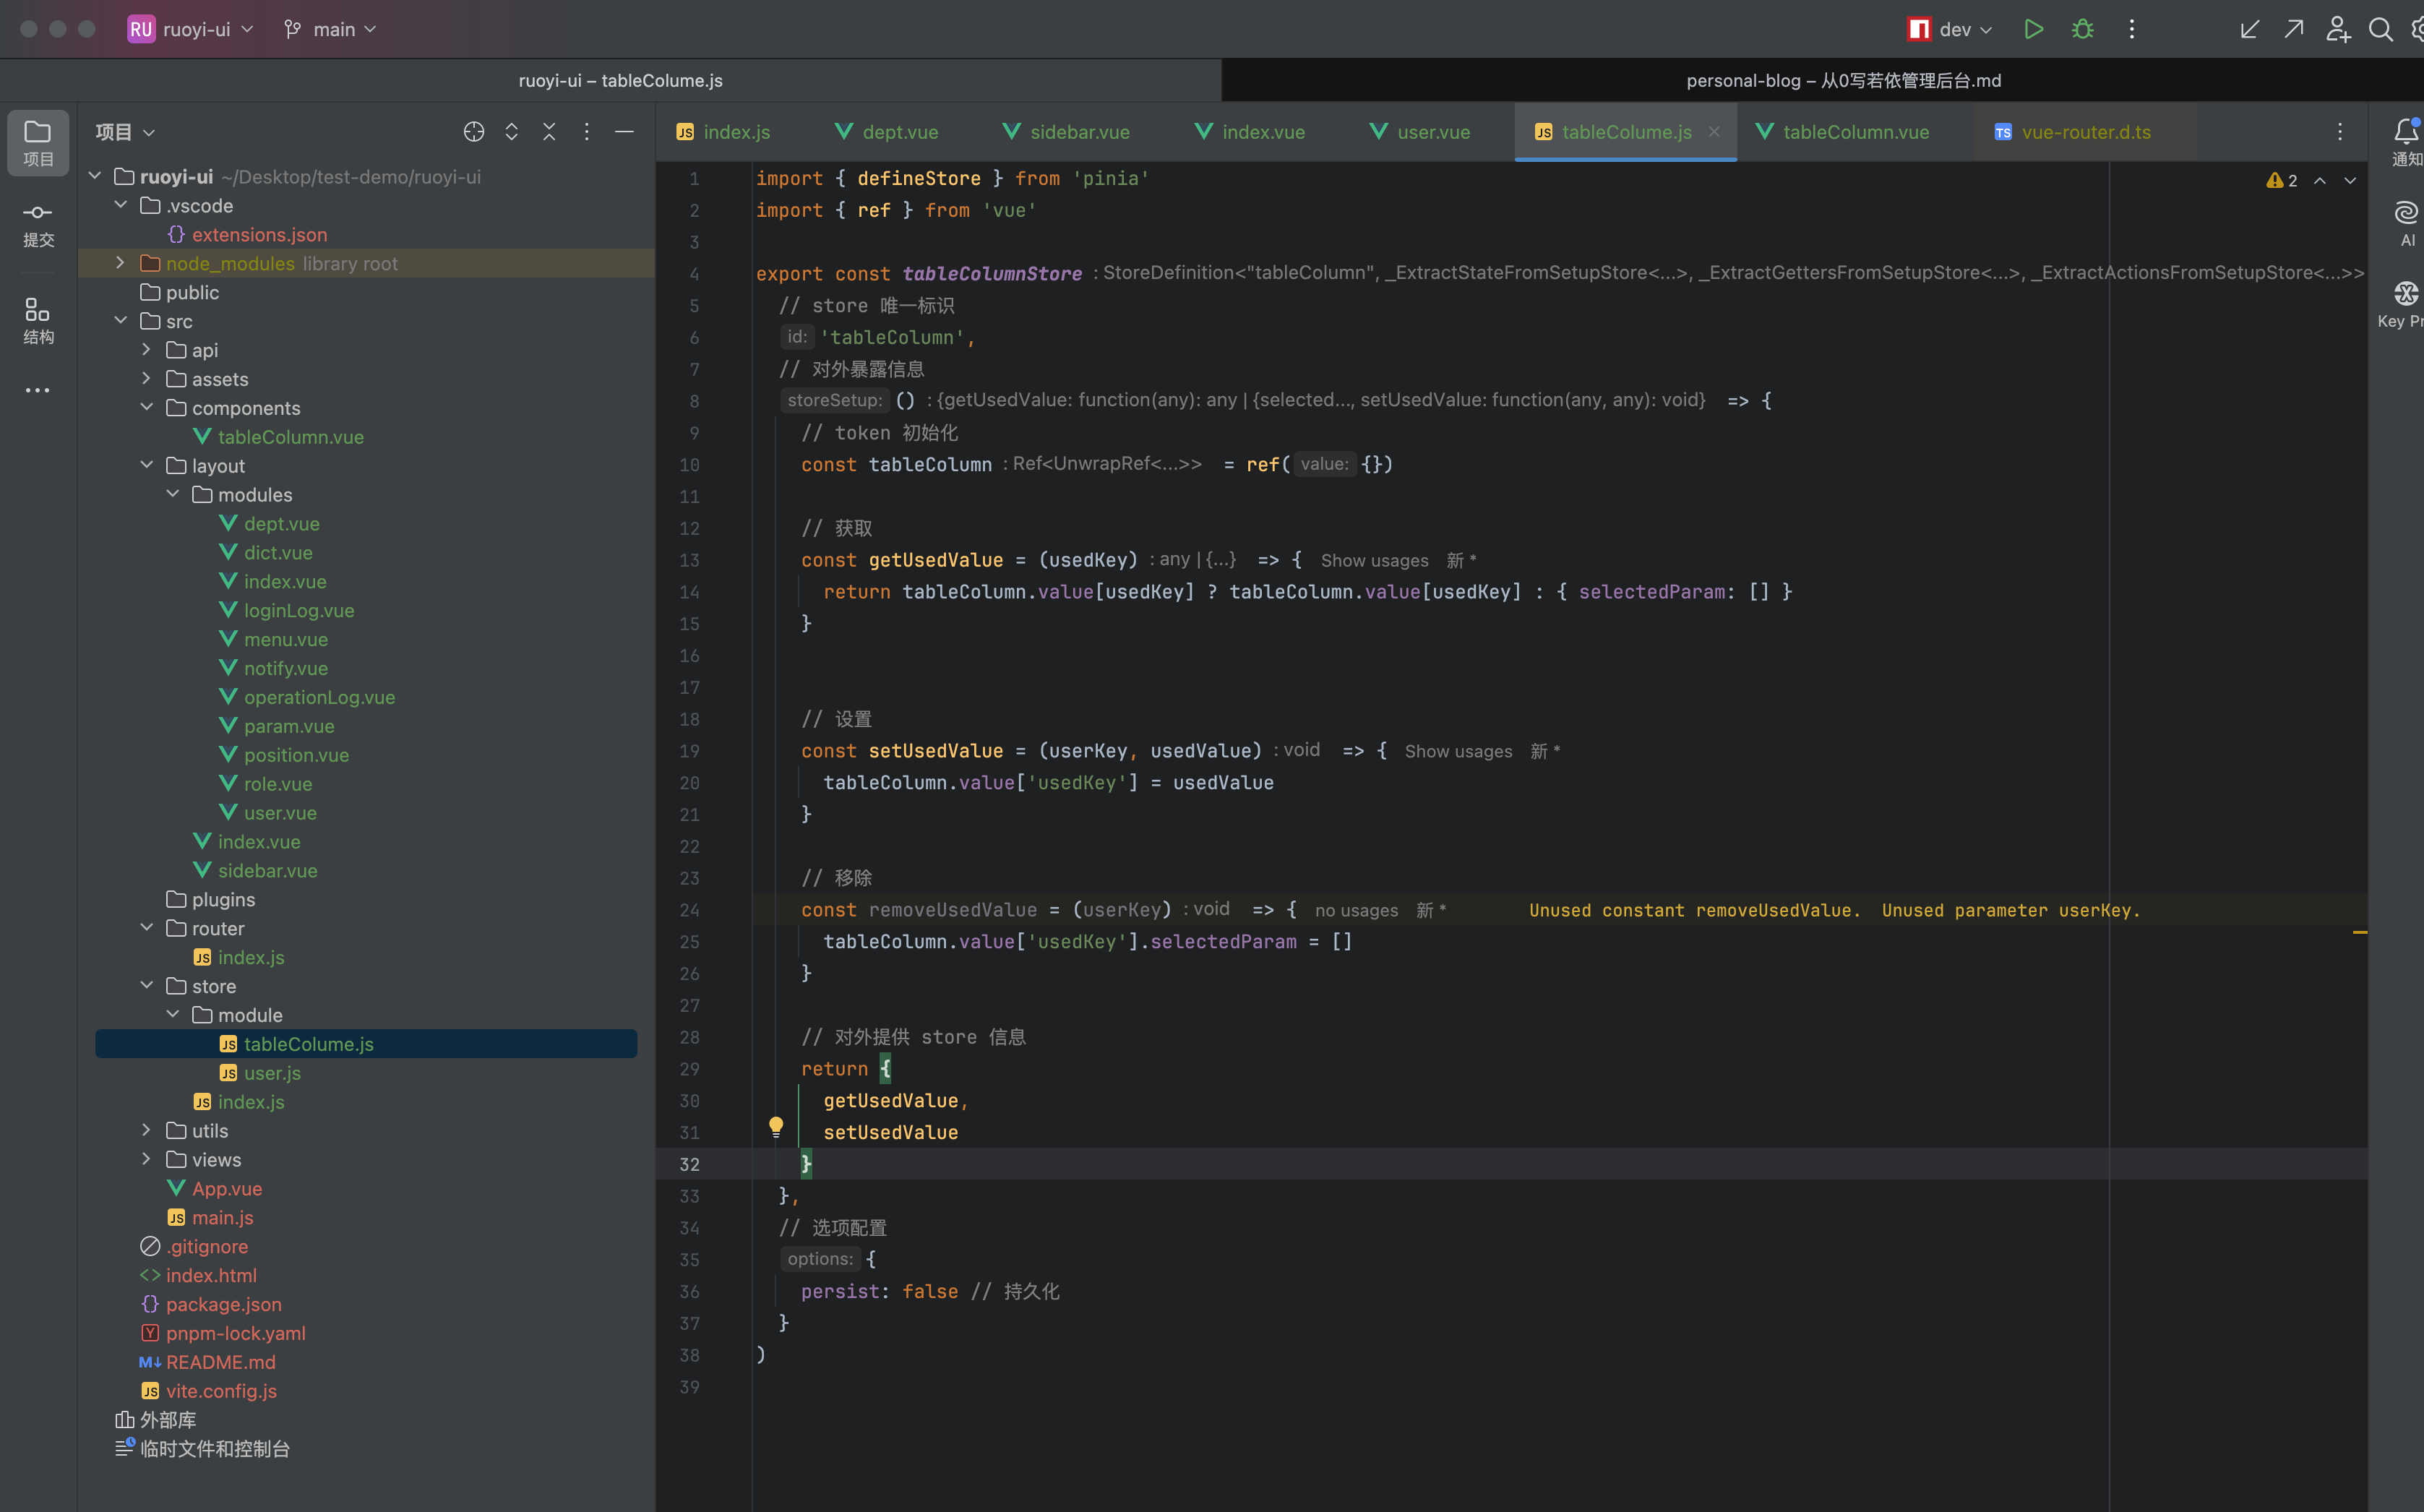Go to next highlighted problem arrow
2424x1512 pixels.
(x=2350, y=180)
